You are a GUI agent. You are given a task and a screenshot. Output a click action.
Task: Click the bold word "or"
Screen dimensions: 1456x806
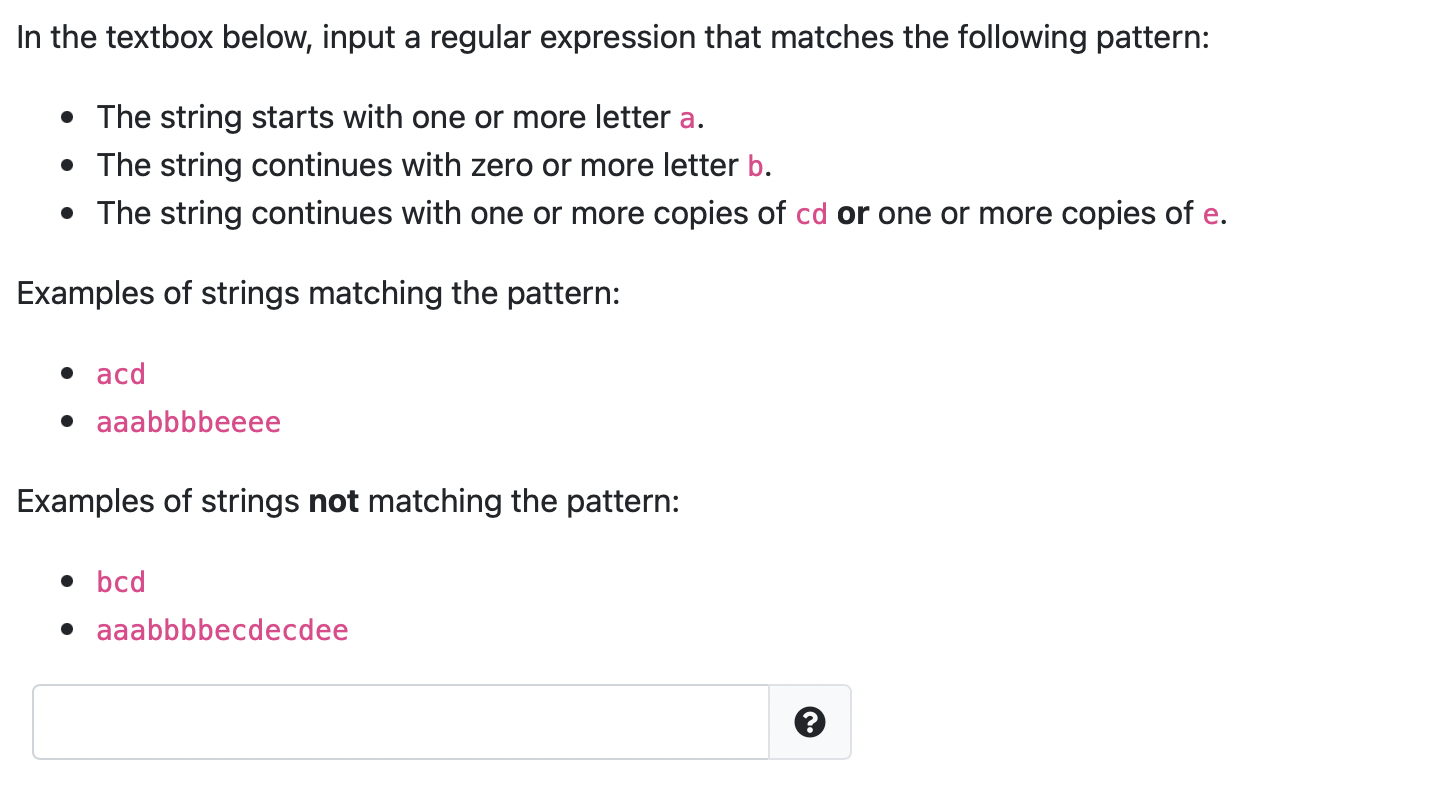pyautogui.click(x=852, y=213)
